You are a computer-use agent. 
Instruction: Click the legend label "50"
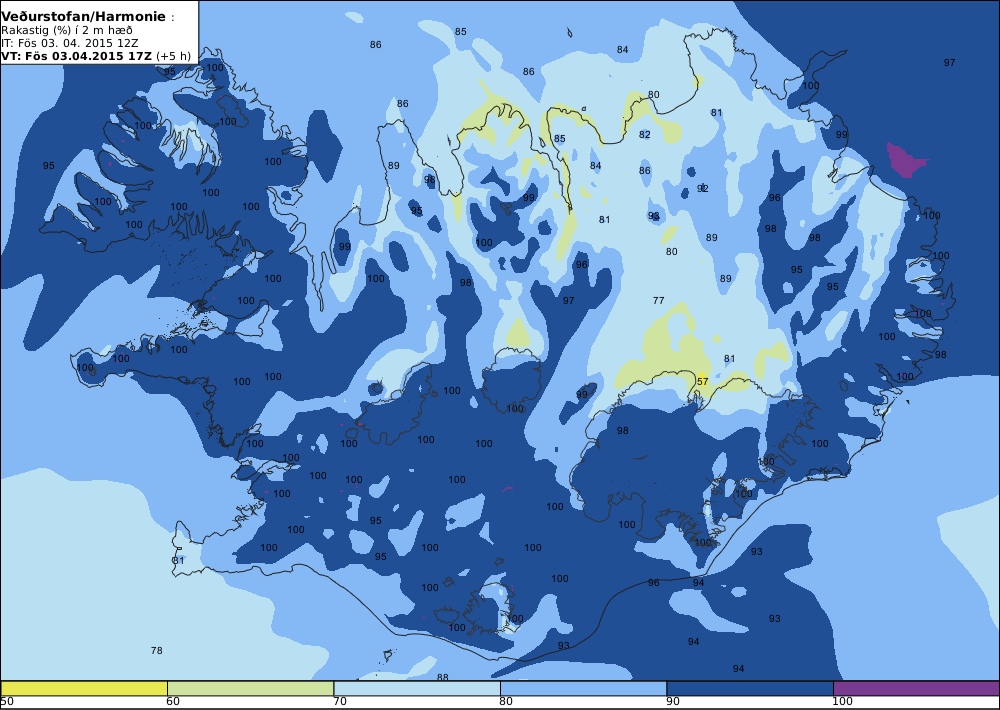pyautogui.click(x=7, y=702)
